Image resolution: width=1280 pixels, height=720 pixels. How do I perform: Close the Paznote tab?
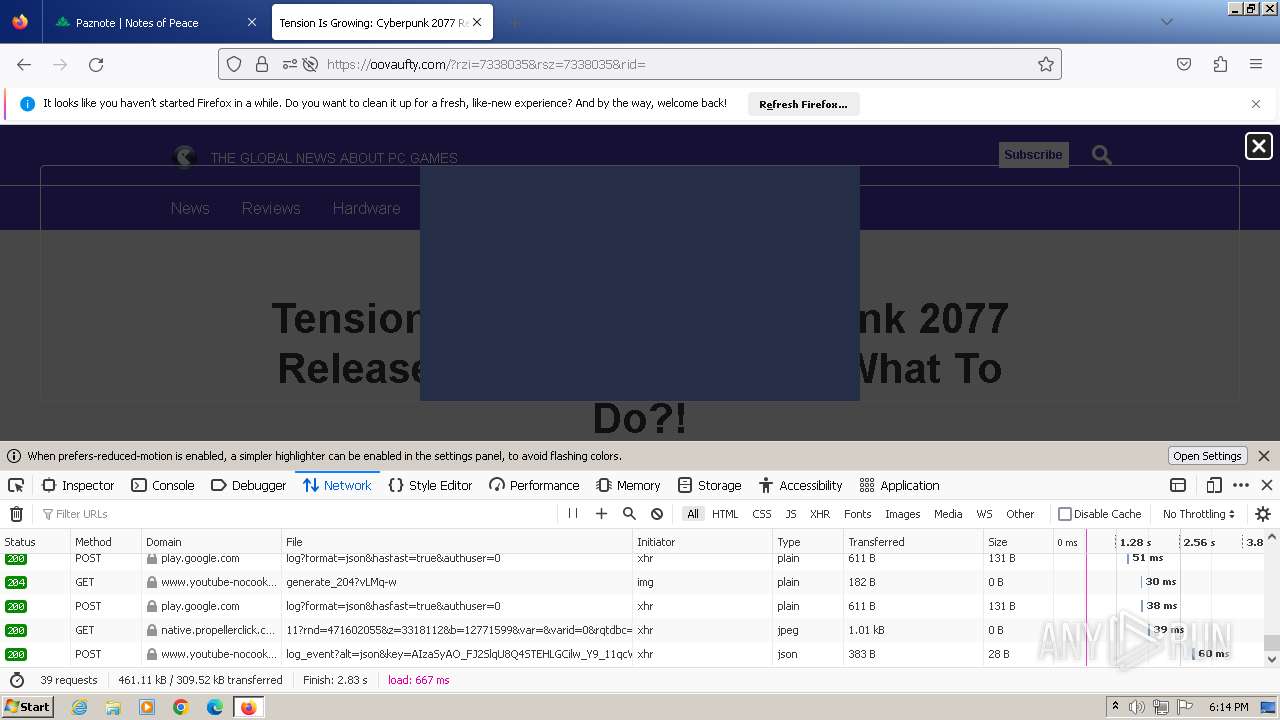251,22
